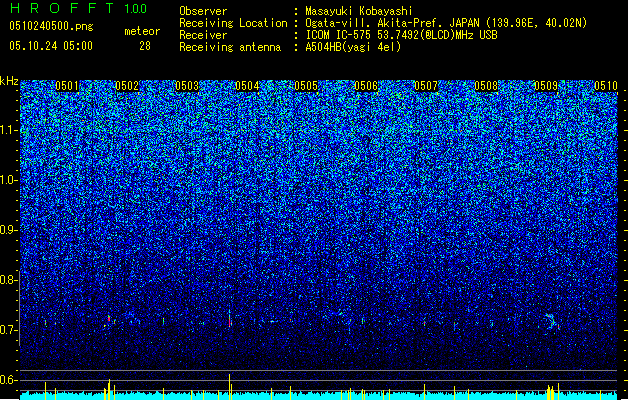Click the 0.9 kHz axis label
This screenshot has width=629, height=400.
tap(8, 230)
